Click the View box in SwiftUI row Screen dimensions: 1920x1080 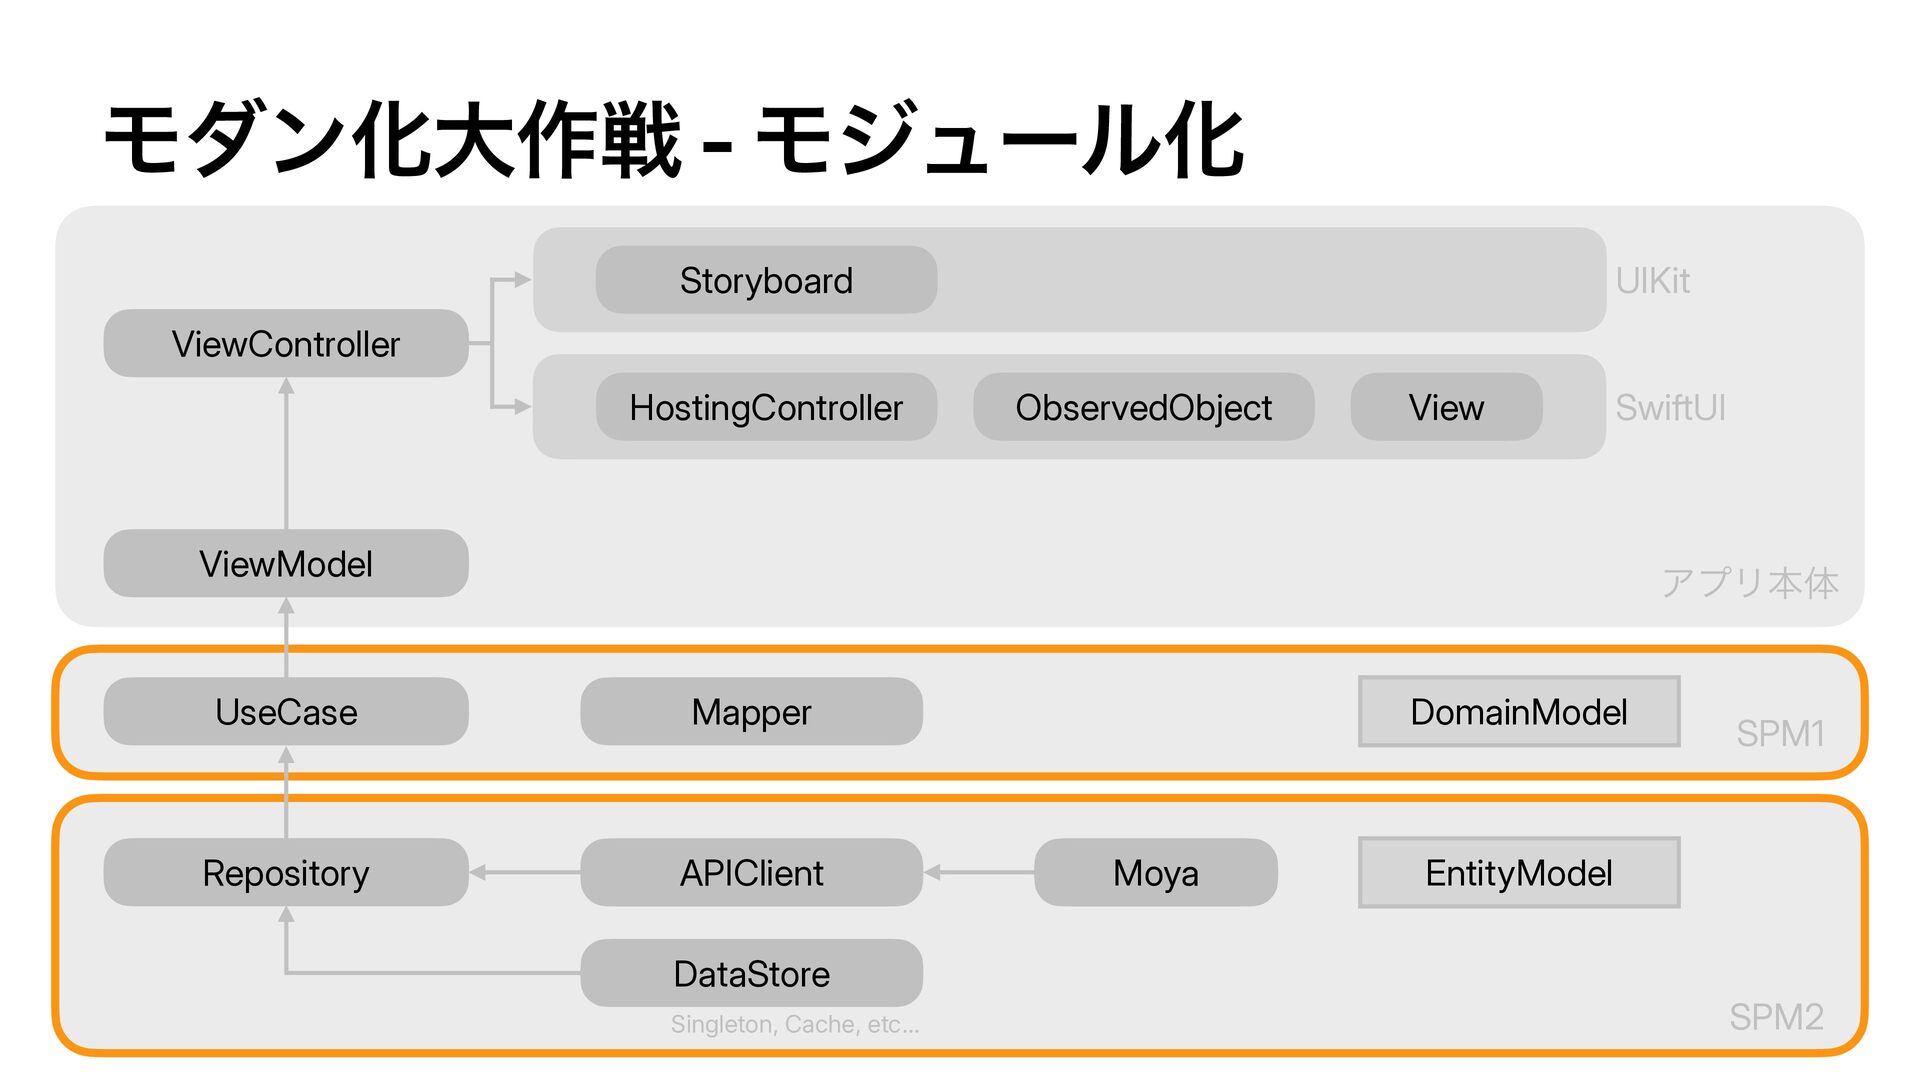1446,407
